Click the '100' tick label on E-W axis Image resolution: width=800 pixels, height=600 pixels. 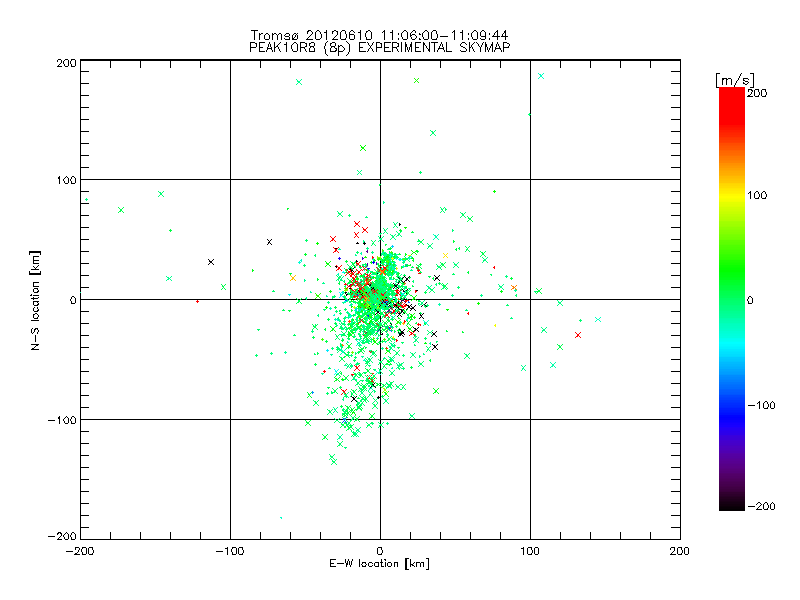tap(530, 552)
